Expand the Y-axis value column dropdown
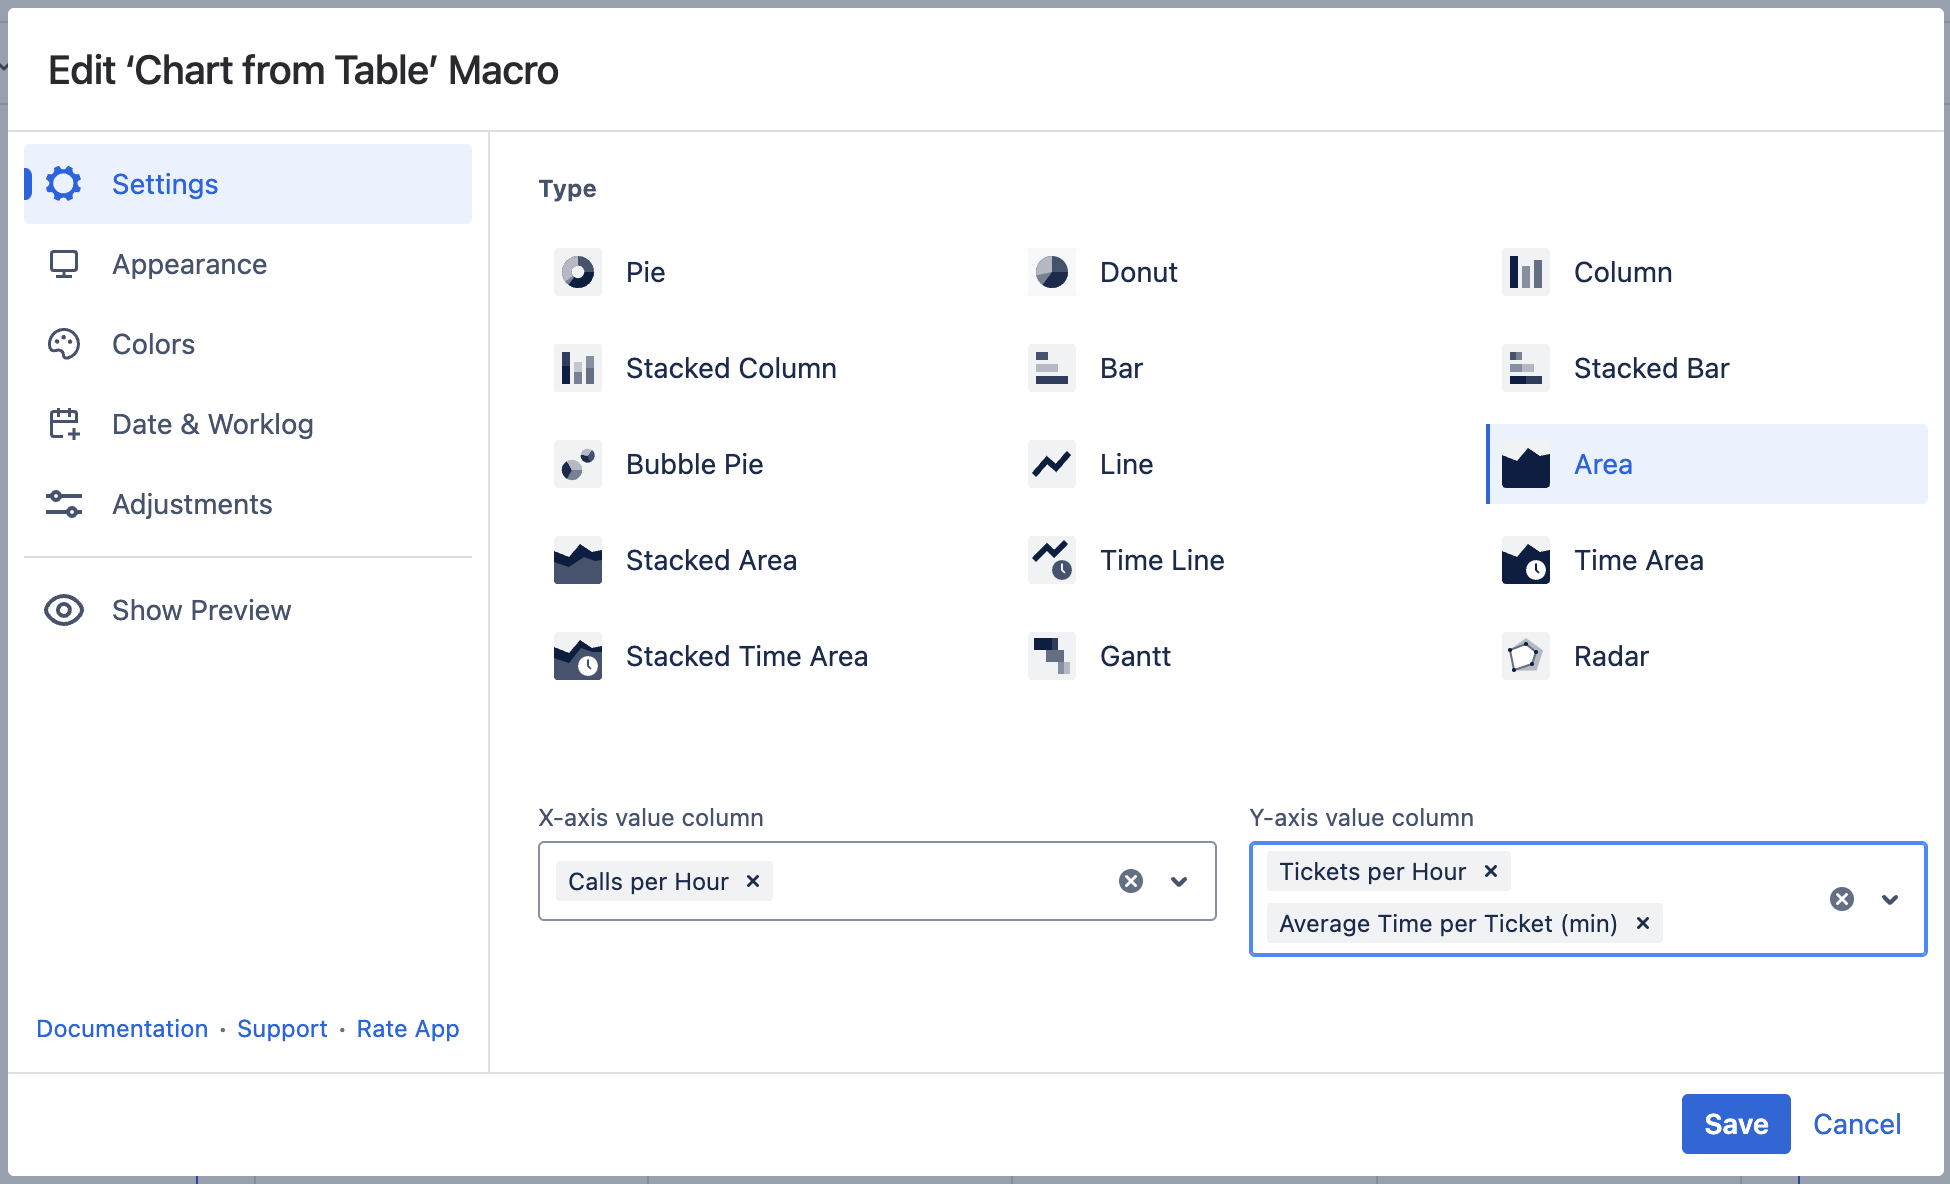Screen dimensions: 1950x1184 1889,899
